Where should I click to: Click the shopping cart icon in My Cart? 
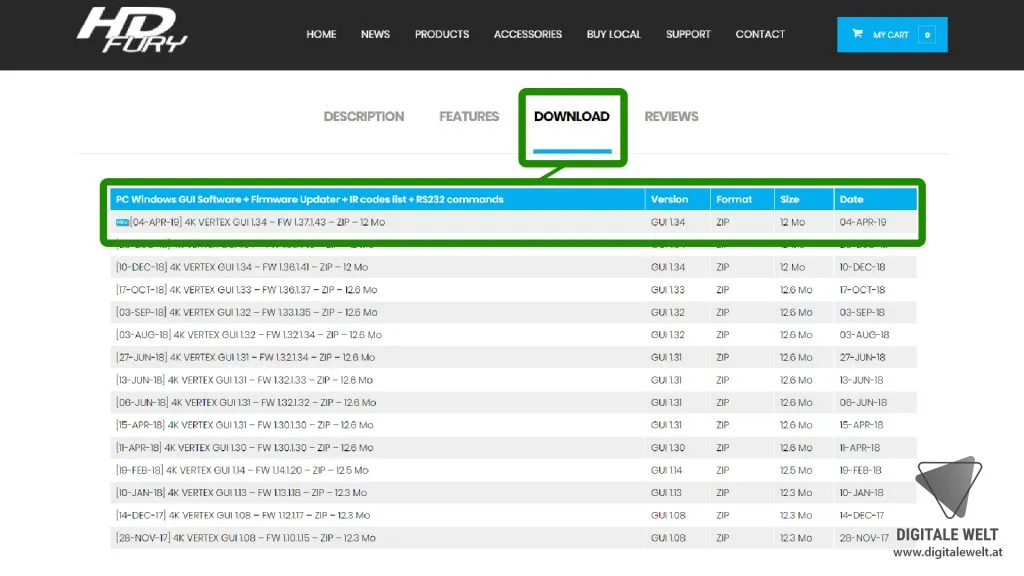pos(857,34)
